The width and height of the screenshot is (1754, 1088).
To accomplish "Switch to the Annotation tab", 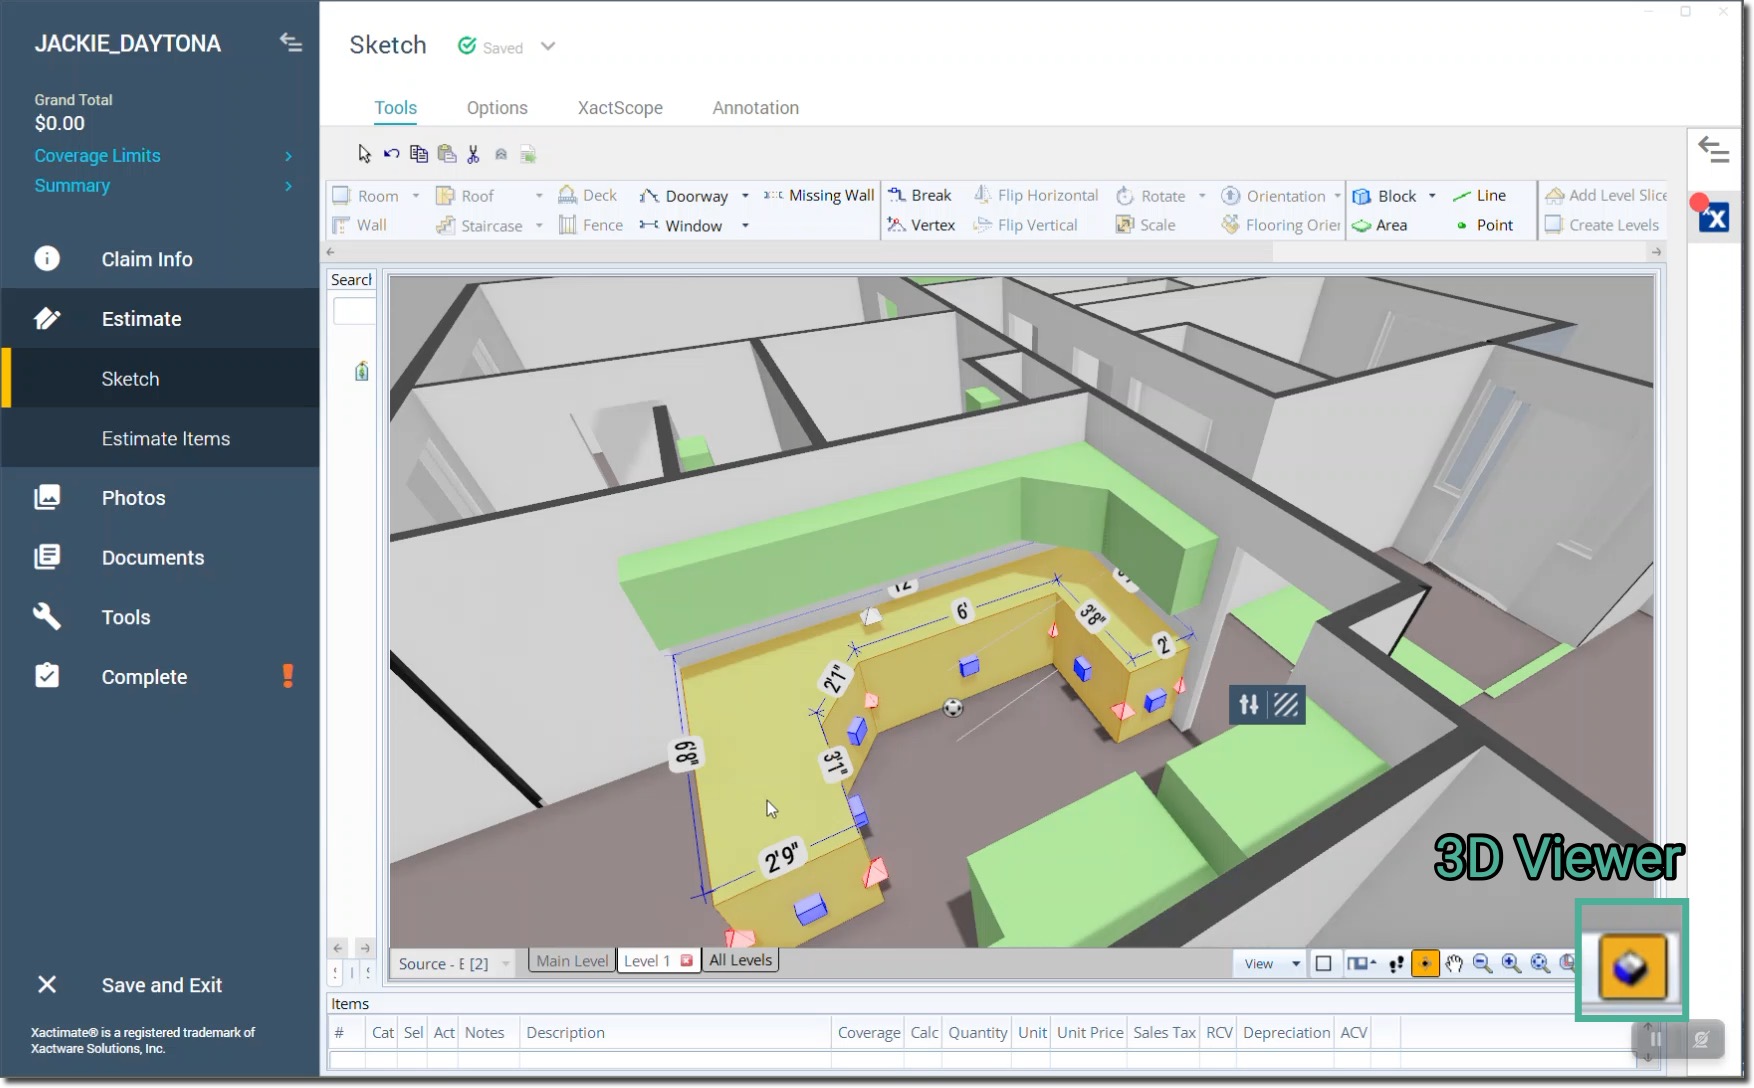I will click(x=755, y=108).
